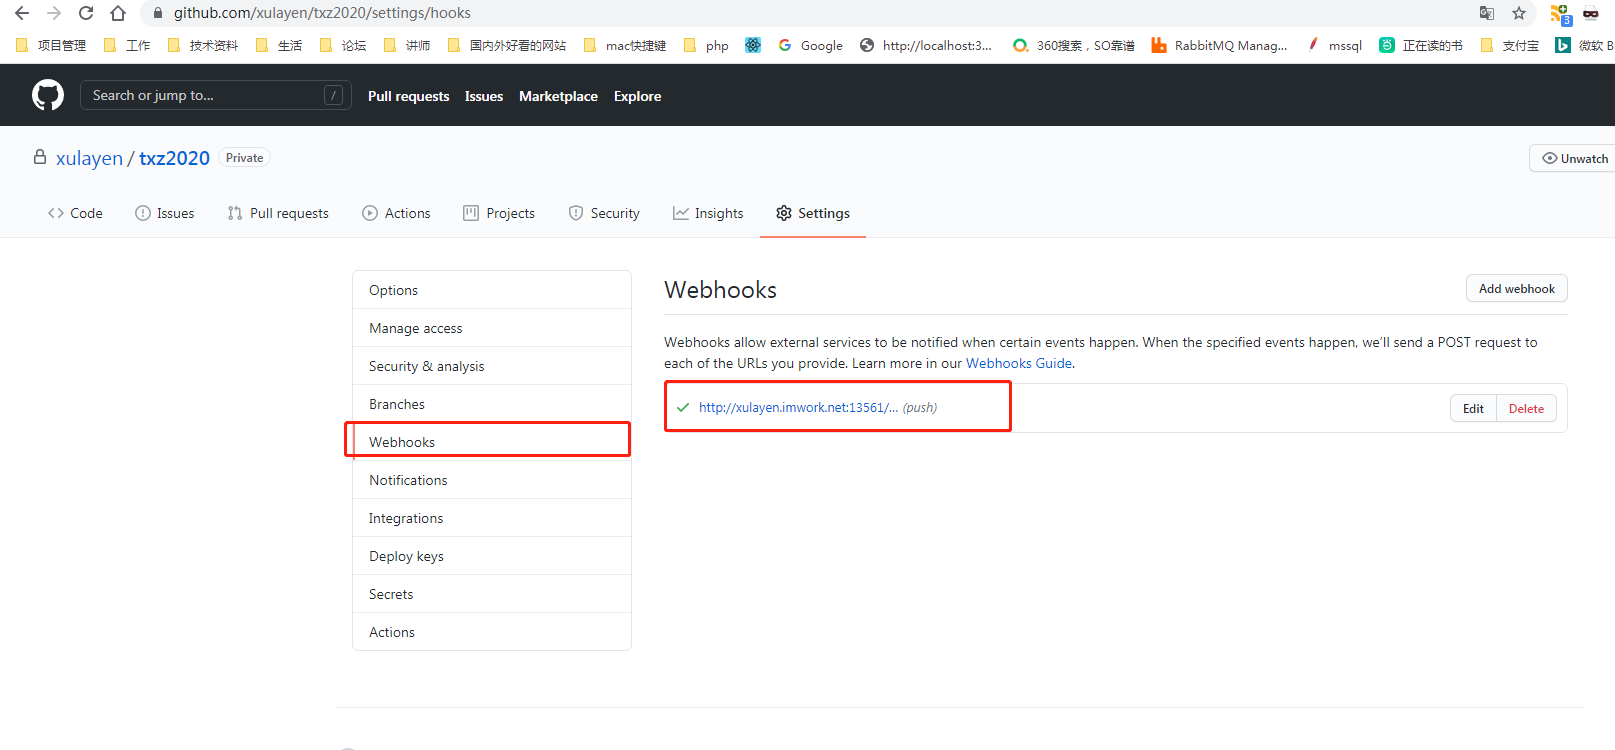Open Explore in the GitHub header

(x=637, y=96)
